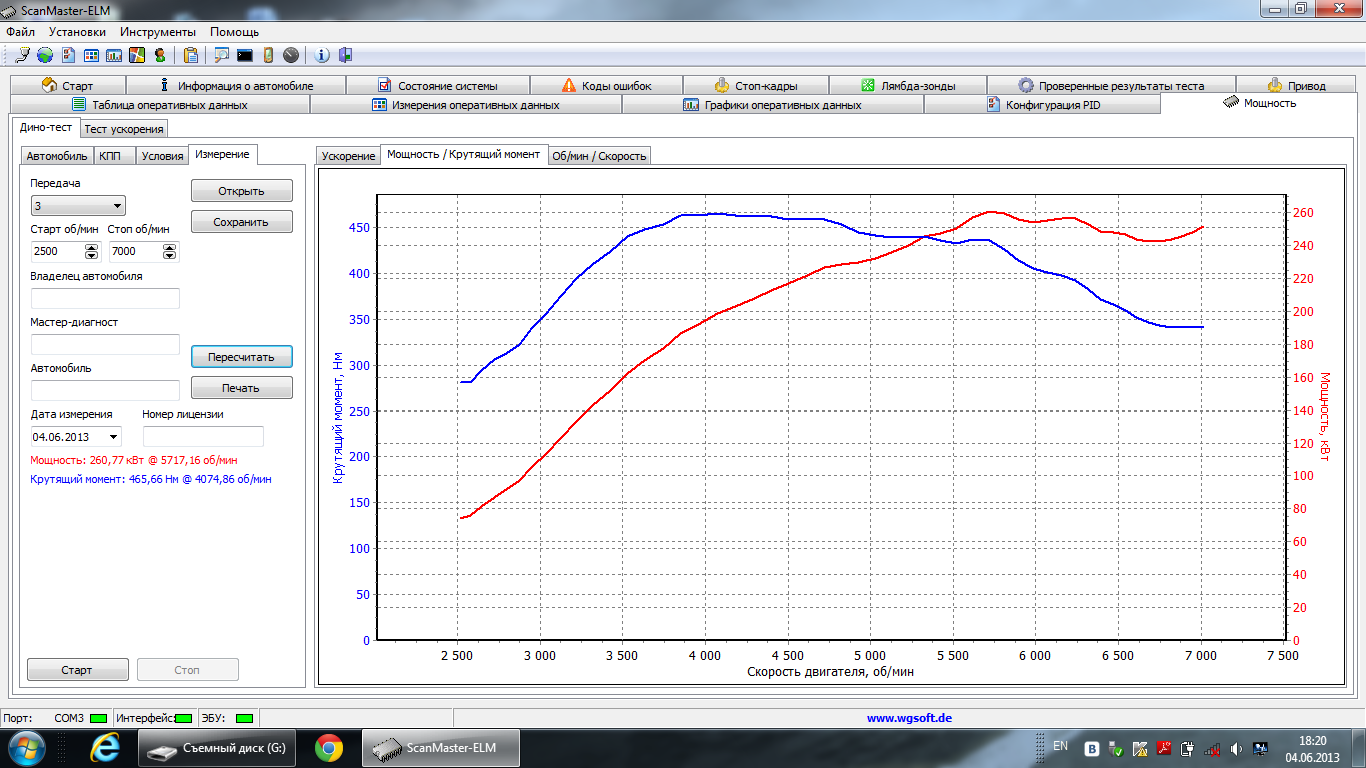Click the blue information icon in toolbar
Image resolution: width=1366 pixels, height=768 pixels.
tap(322, 55)
